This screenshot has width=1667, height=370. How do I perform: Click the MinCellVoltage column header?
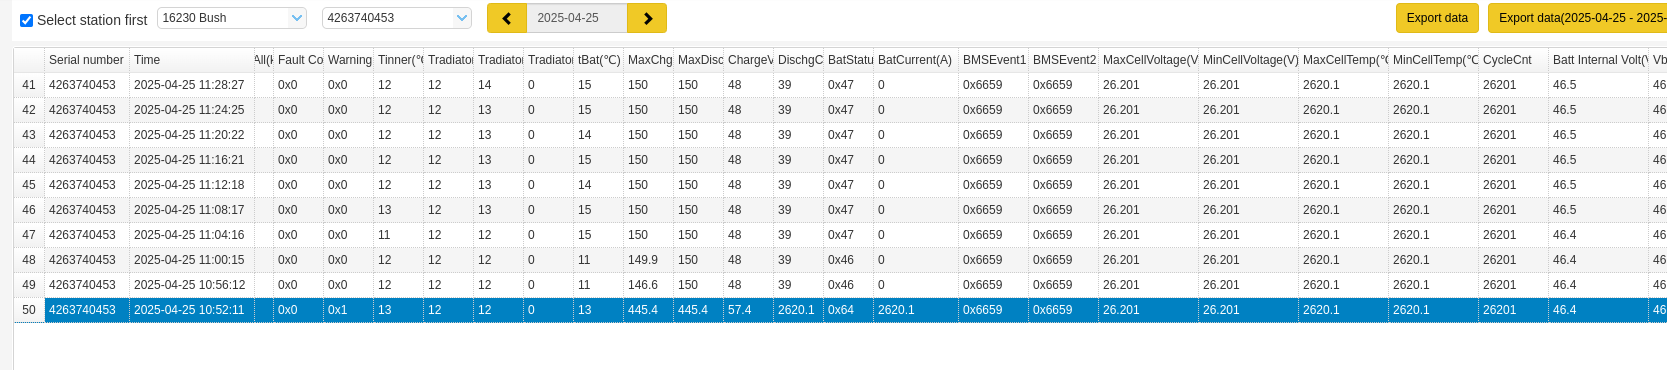(1249, 60)
